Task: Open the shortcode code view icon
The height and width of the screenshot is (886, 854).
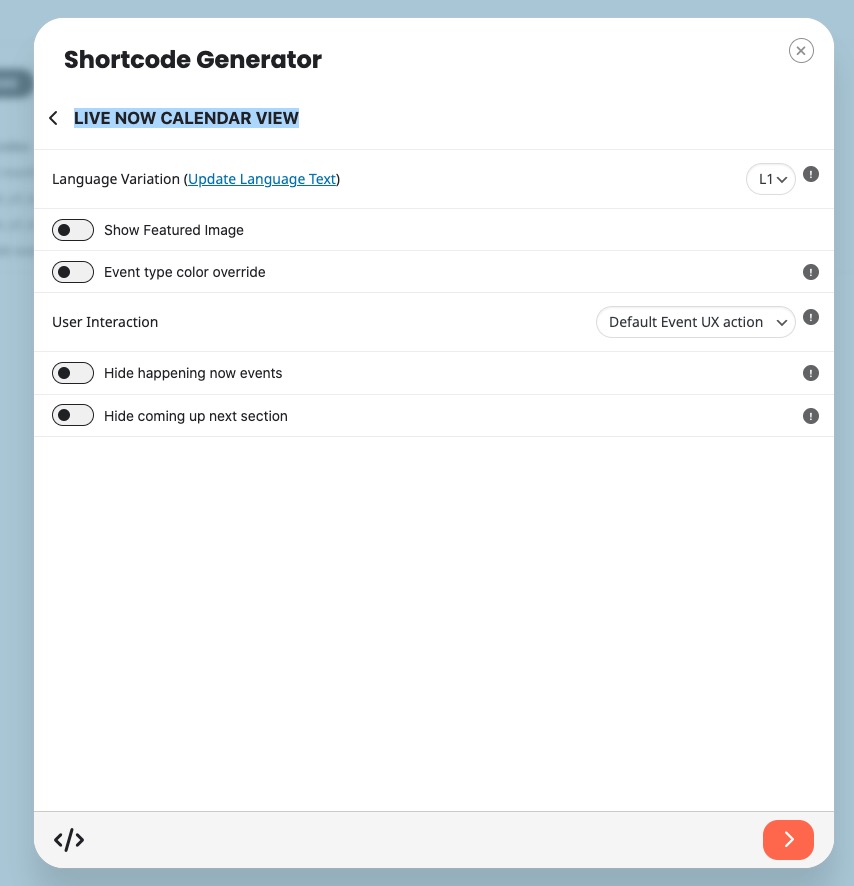Action: (x=69, y=840)
